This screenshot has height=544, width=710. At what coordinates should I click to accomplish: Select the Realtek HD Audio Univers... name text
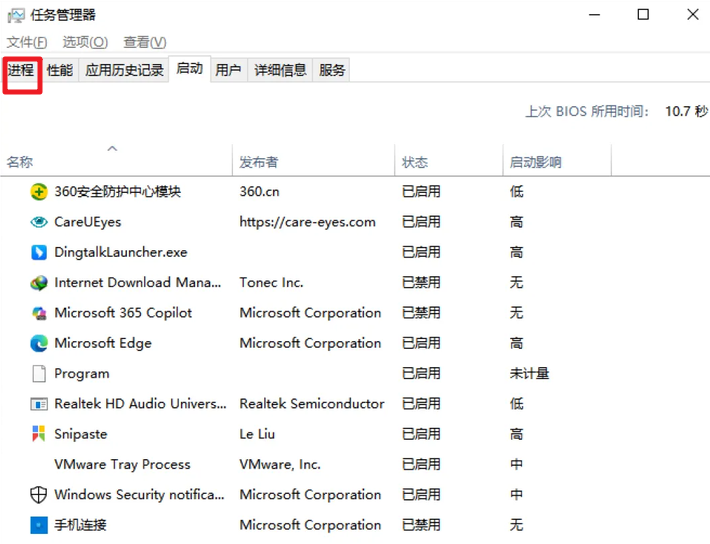(140, 404)
